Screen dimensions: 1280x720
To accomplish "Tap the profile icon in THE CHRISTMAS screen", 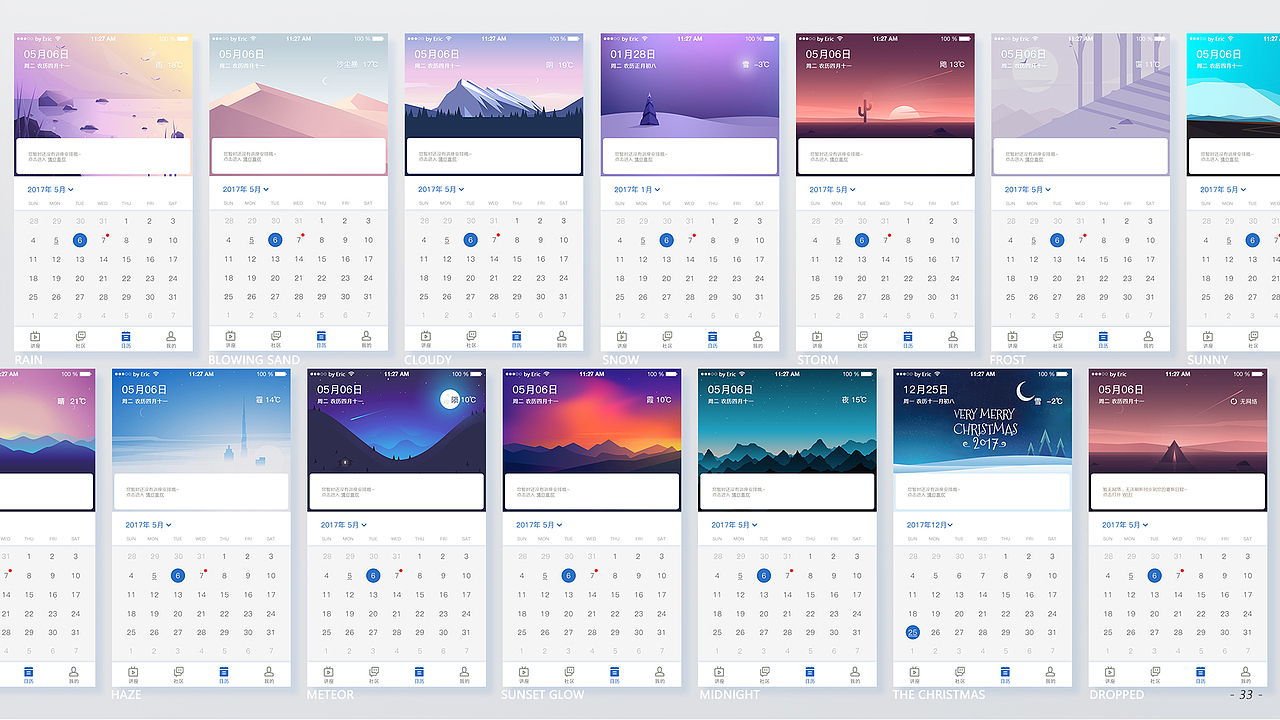I will click(x=1050, y=672).
